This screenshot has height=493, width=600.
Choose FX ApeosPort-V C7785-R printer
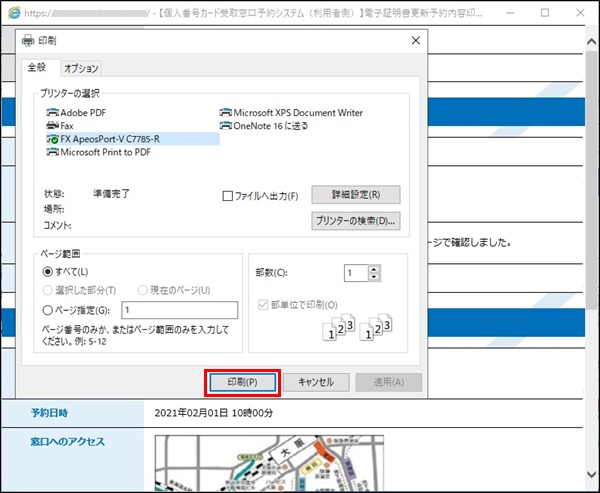coord(110,140)
